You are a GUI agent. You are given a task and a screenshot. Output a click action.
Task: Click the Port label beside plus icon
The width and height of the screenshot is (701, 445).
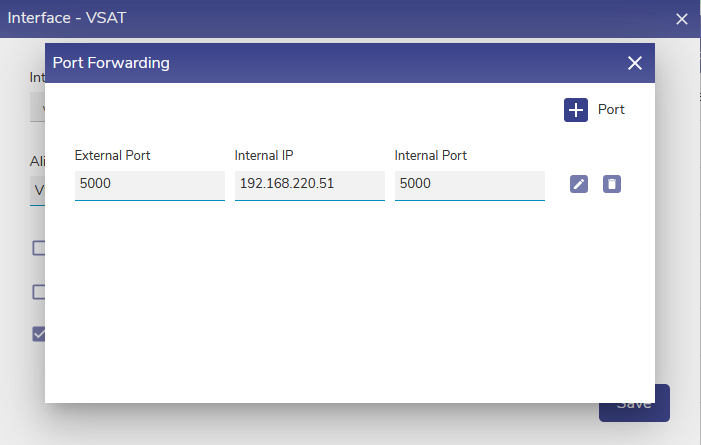coord(611,110)
